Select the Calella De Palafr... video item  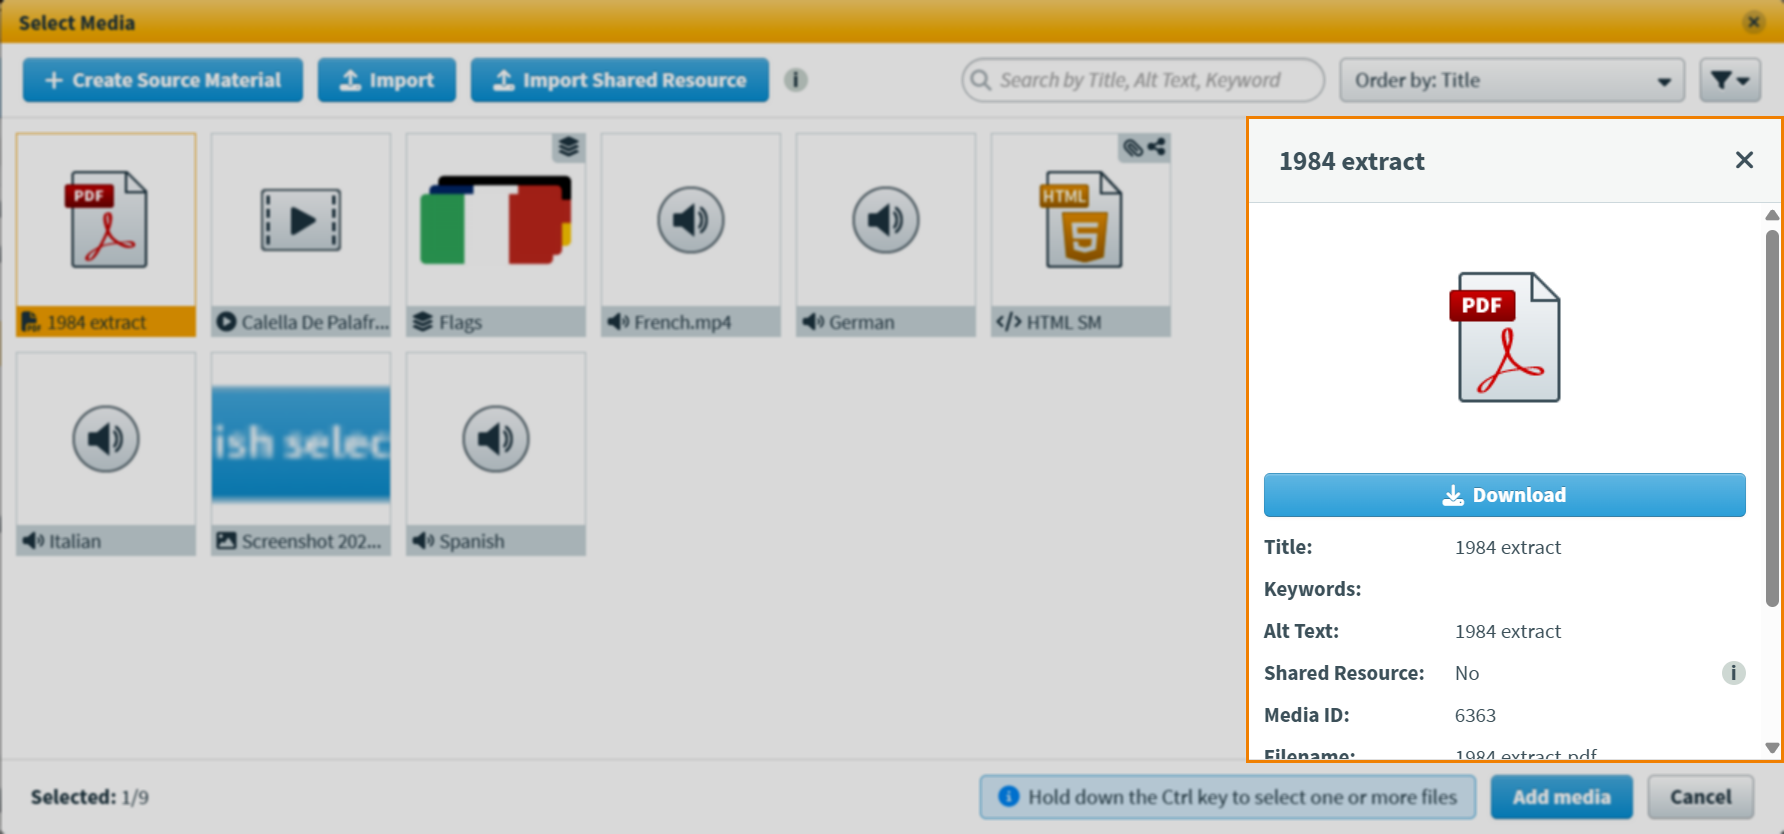[x=300, y=234]
